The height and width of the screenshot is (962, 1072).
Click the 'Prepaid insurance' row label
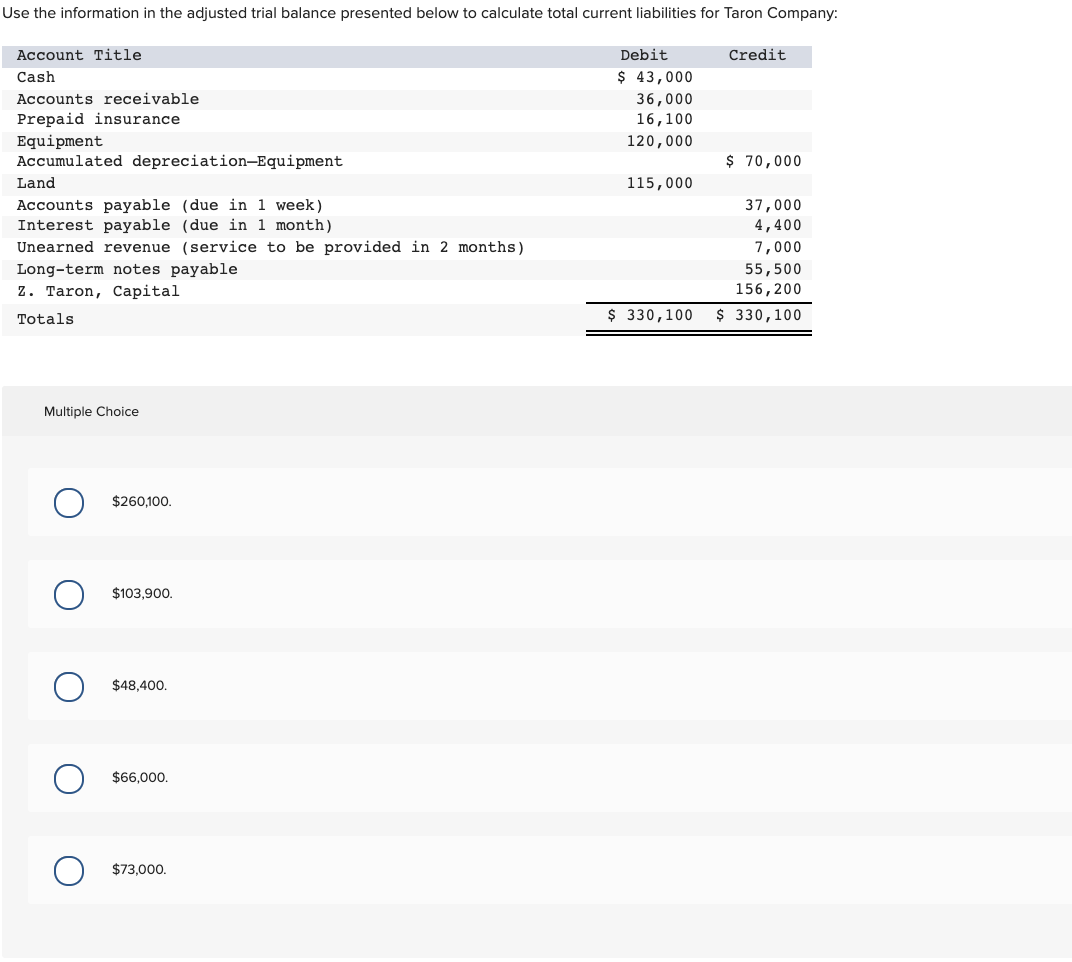click(98, 120)
